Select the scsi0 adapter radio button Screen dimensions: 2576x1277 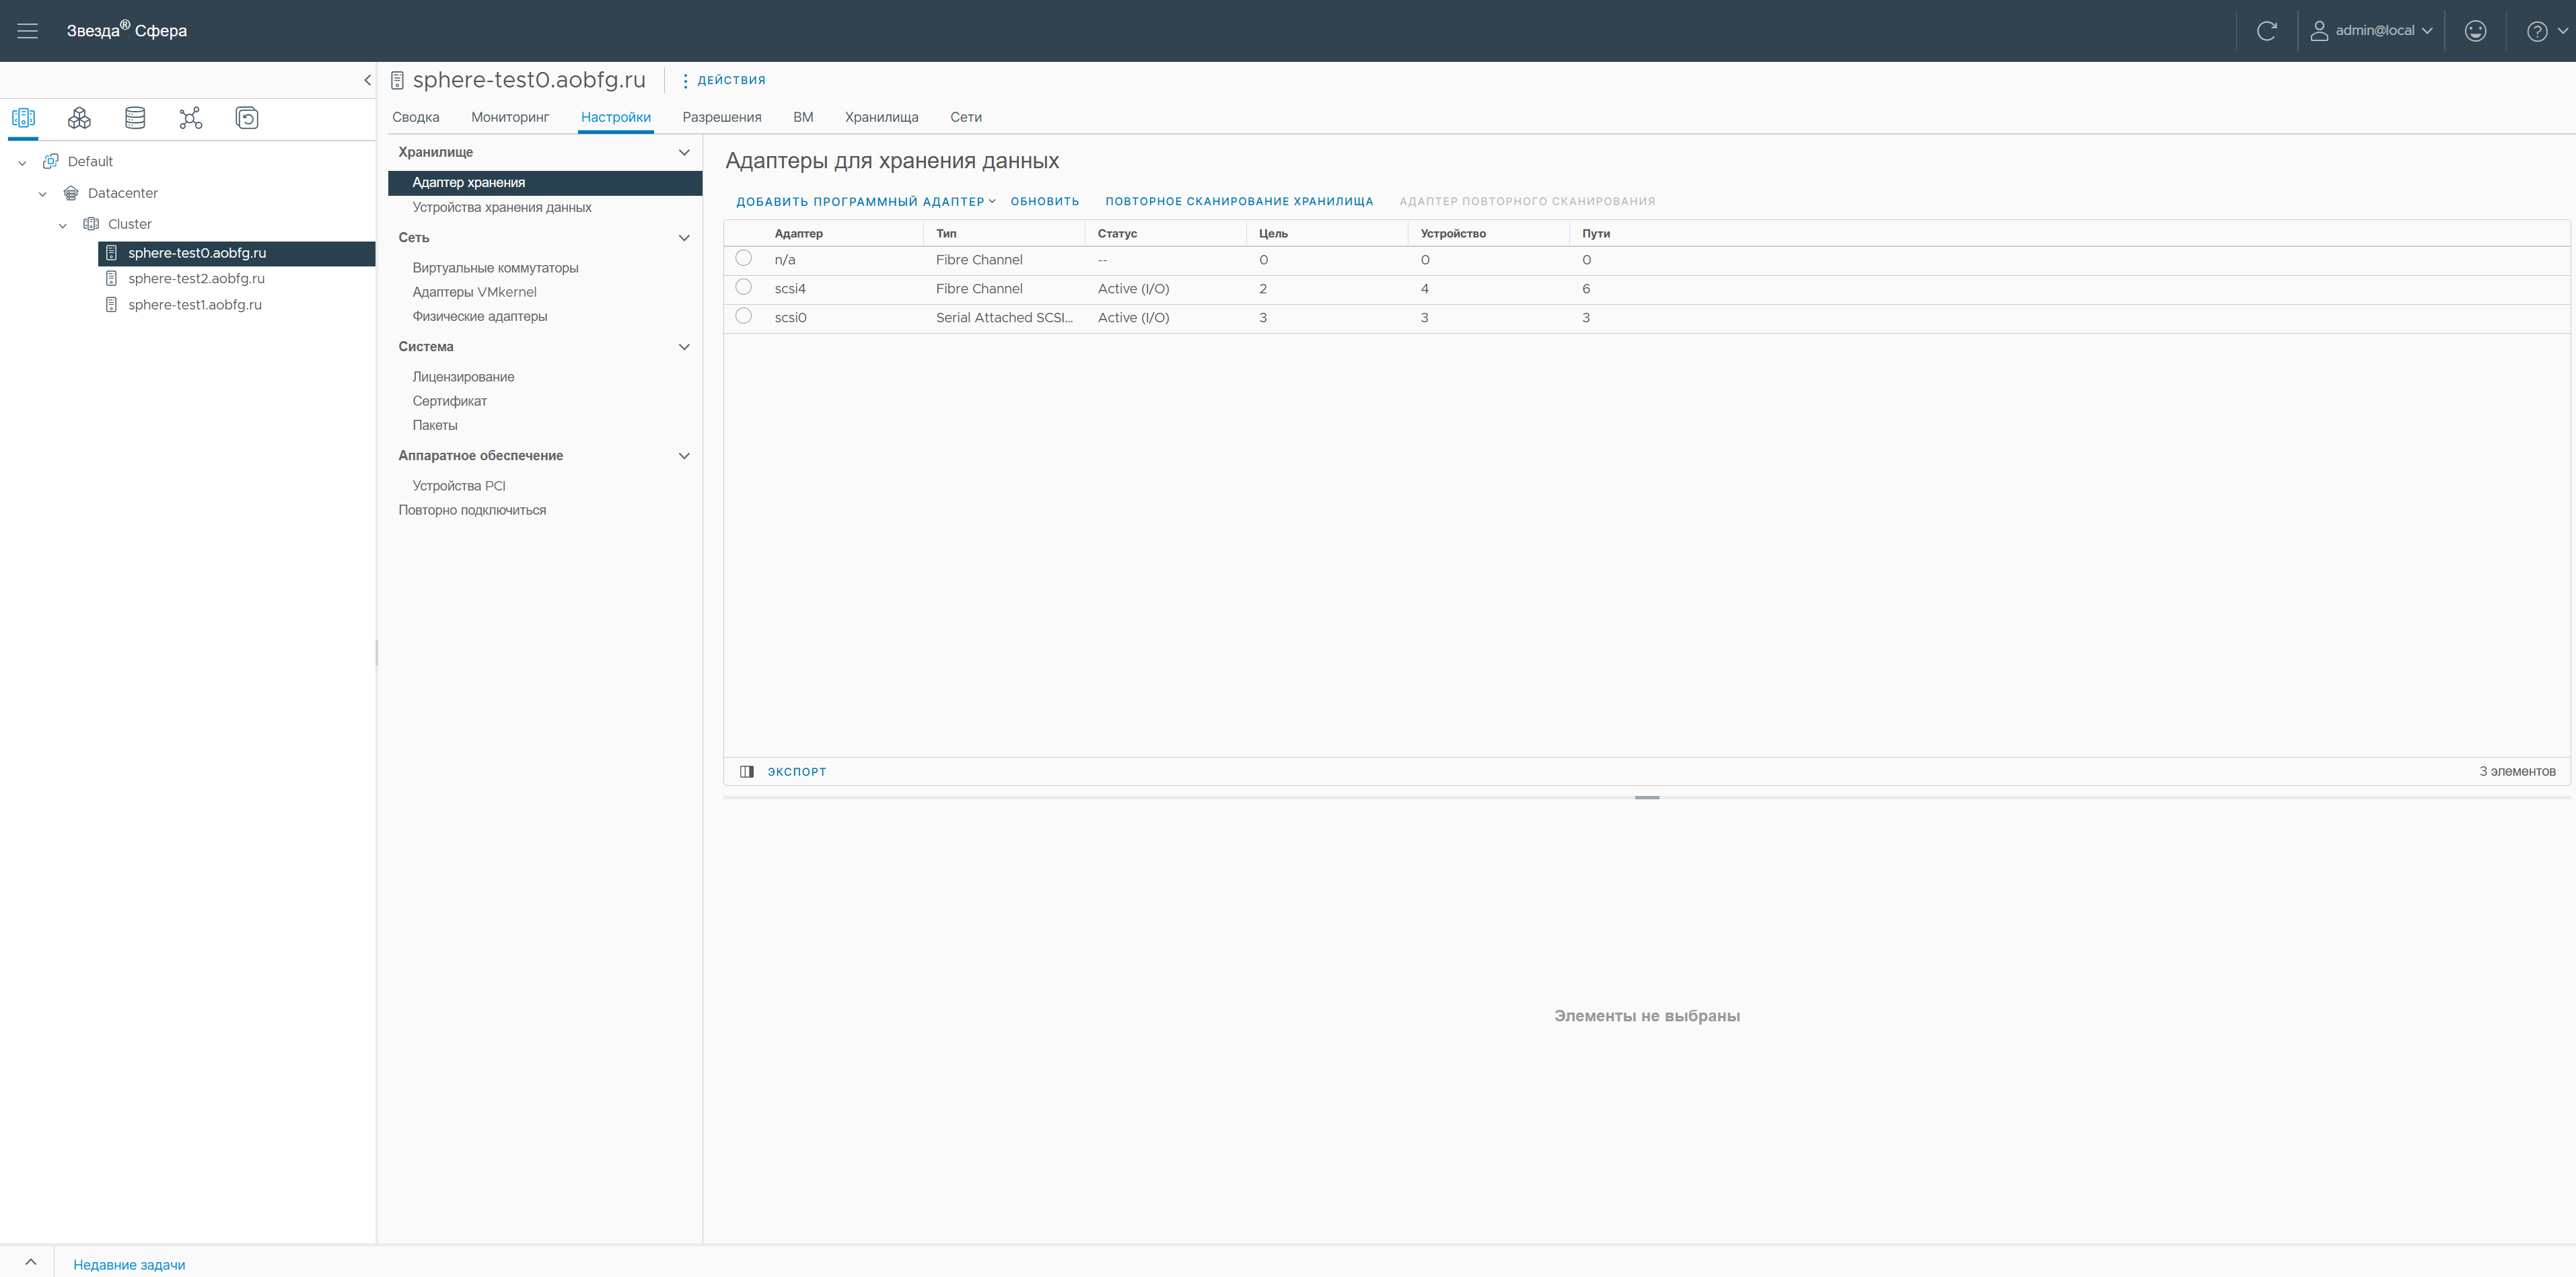pos(743,316)
